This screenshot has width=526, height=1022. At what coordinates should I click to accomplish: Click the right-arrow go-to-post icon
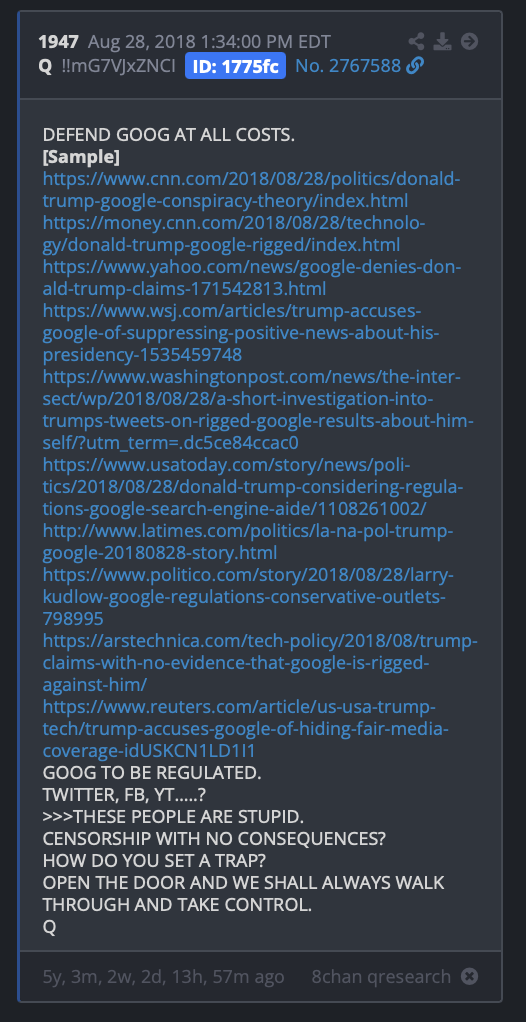click(469, 42)
